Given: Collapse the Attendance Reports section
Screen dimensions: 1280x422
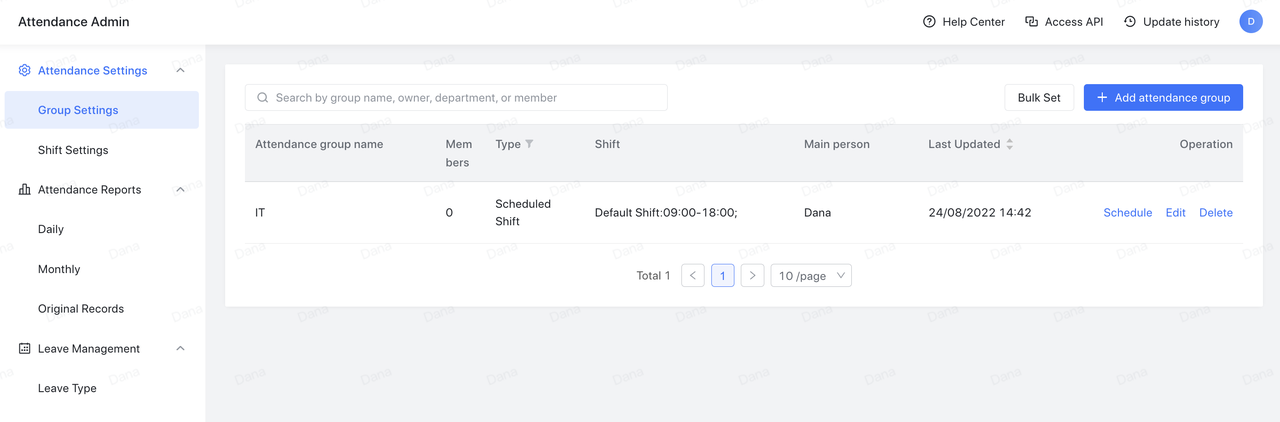Looking at the screenshot, I should click(x=180, y=190).
